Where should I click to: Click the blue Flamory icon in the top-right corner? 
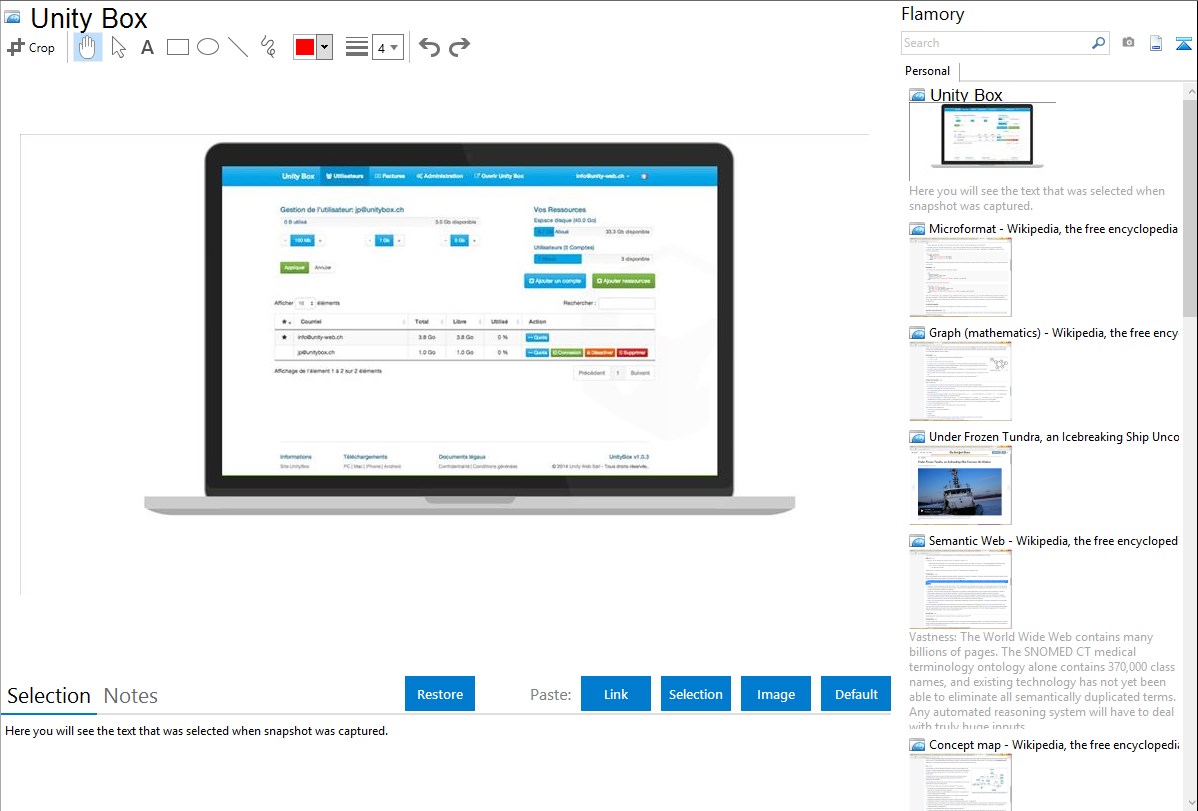click(1183, 43)
